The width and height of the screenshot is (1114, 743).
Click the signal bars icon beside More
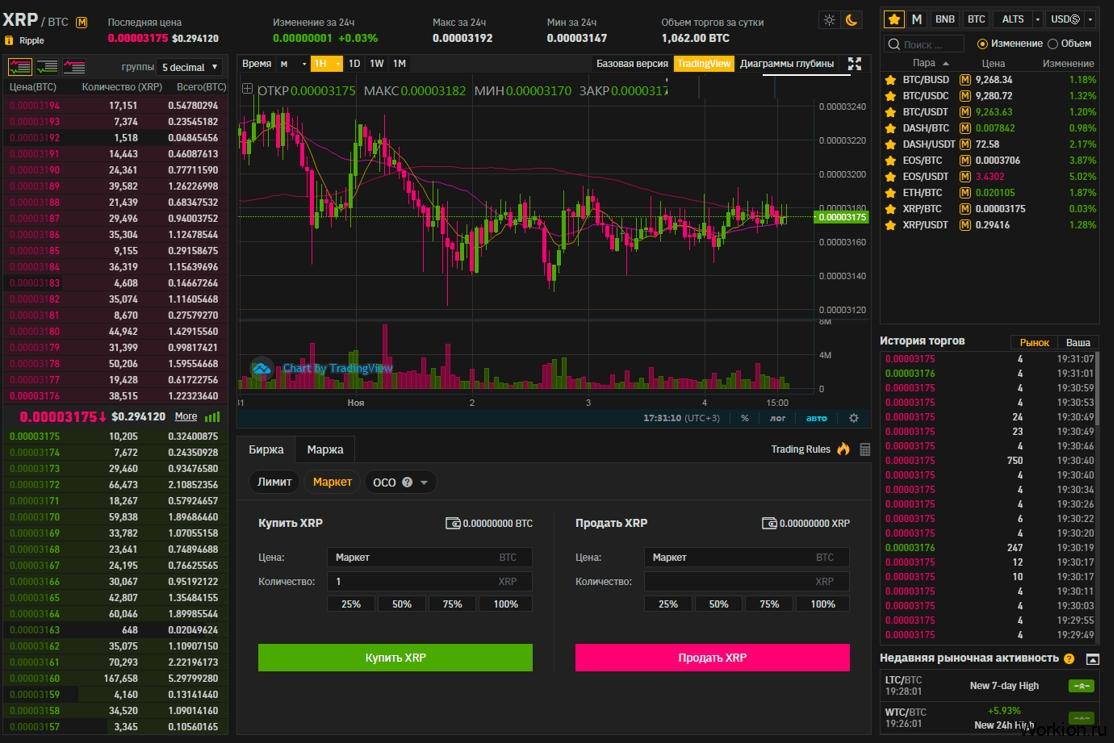(x=212, y=417)
